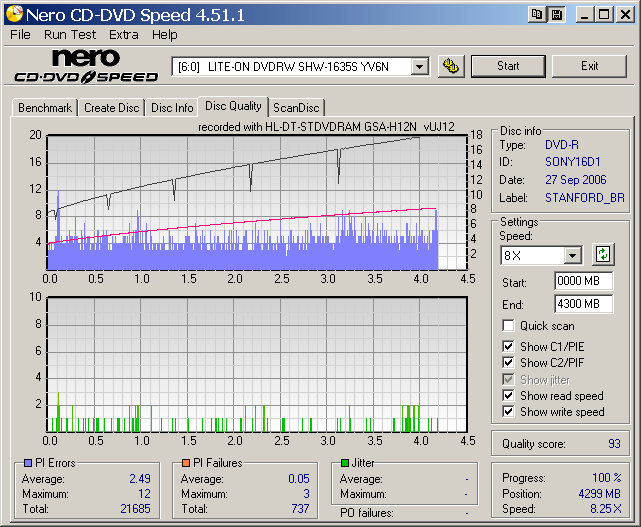Click the refresh speed icon next to 8X
Screen dimensions: 641x527
tap(603, 254)
